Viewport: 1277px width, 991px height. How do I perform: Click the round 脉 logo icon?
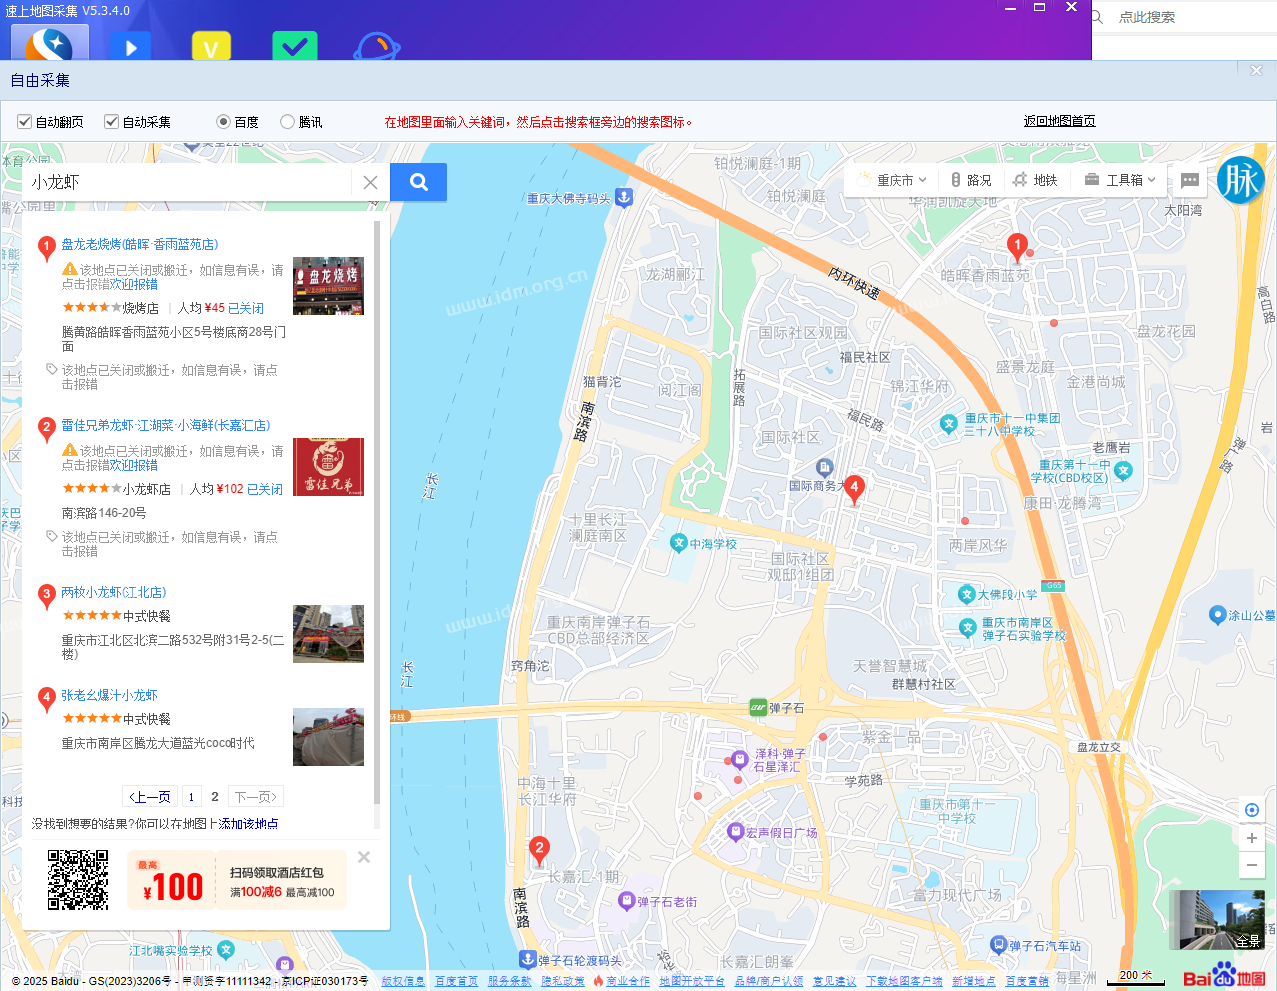point(1241,180)
